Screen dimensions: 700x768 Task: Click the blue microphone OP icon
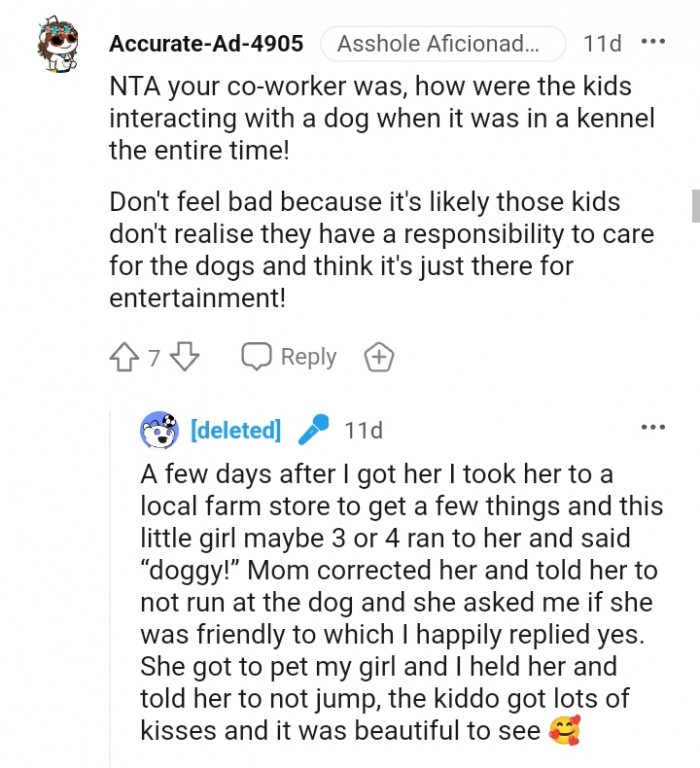coord(312,431)
